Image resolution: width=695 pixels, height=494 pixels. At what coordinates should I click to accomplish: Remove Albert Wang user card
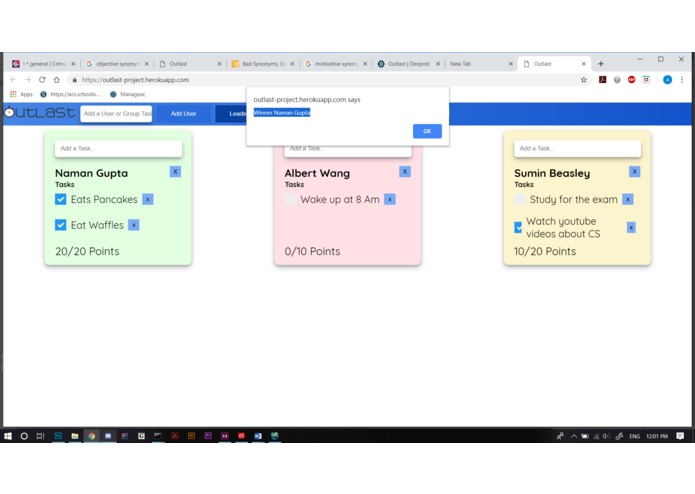click(405, 171)
